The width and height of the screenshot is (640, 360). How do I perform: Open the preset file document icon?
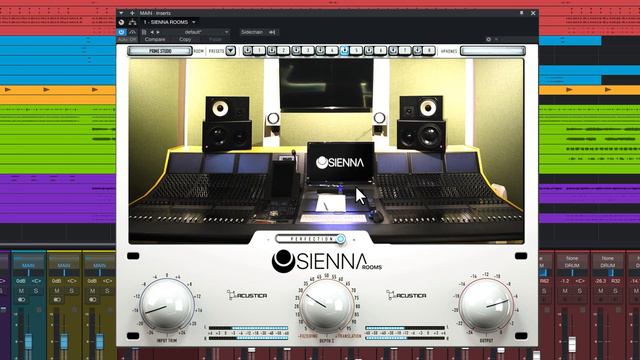pos(144,32)
